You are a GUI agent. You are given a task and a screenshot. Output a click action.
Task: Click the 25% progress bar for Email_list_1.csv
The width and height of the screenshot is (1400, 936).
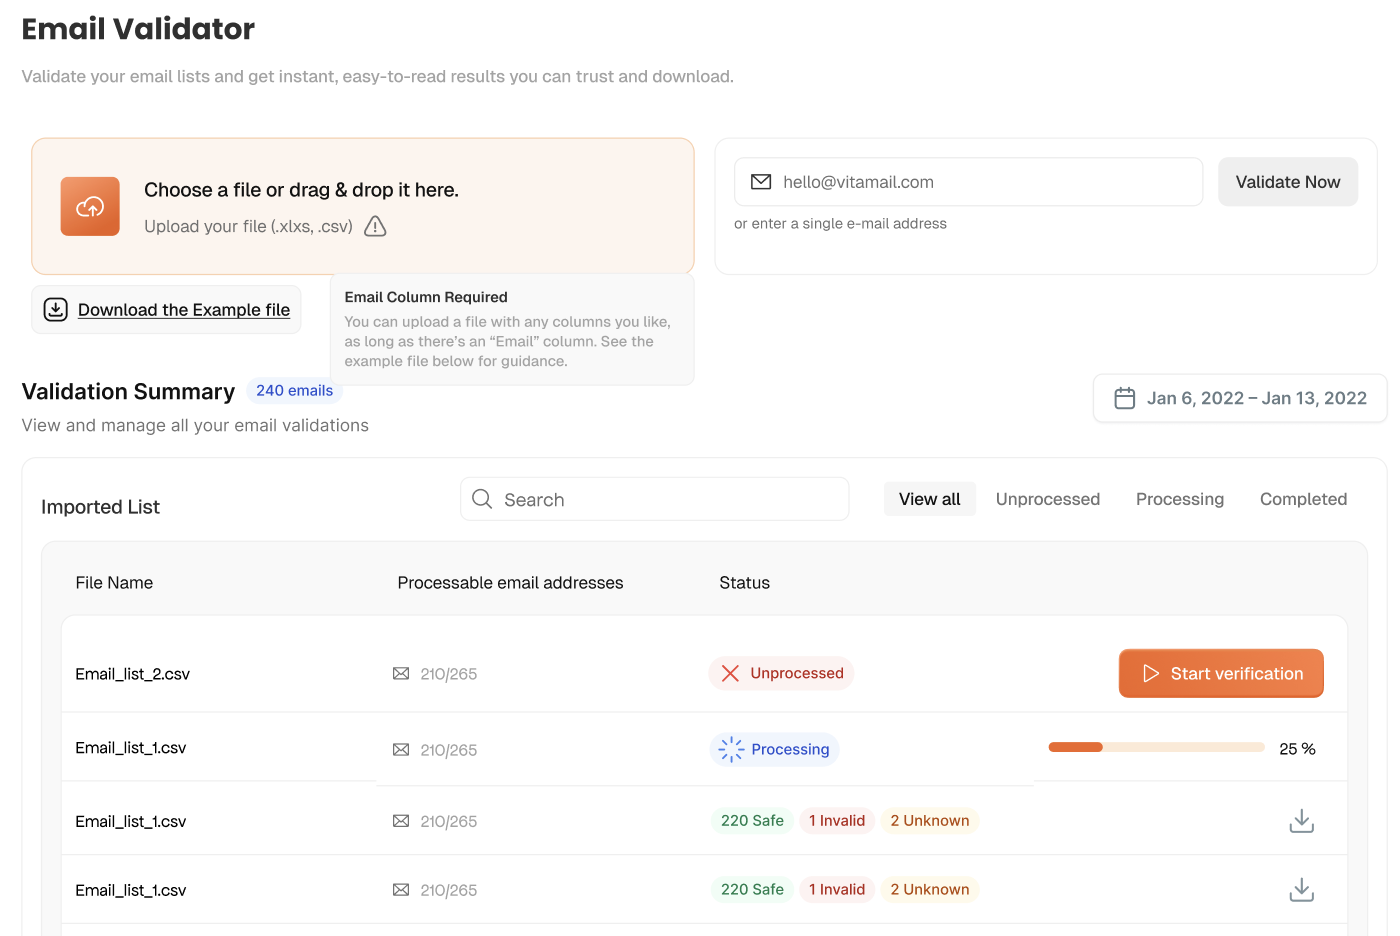click(x=1155, y=746)
